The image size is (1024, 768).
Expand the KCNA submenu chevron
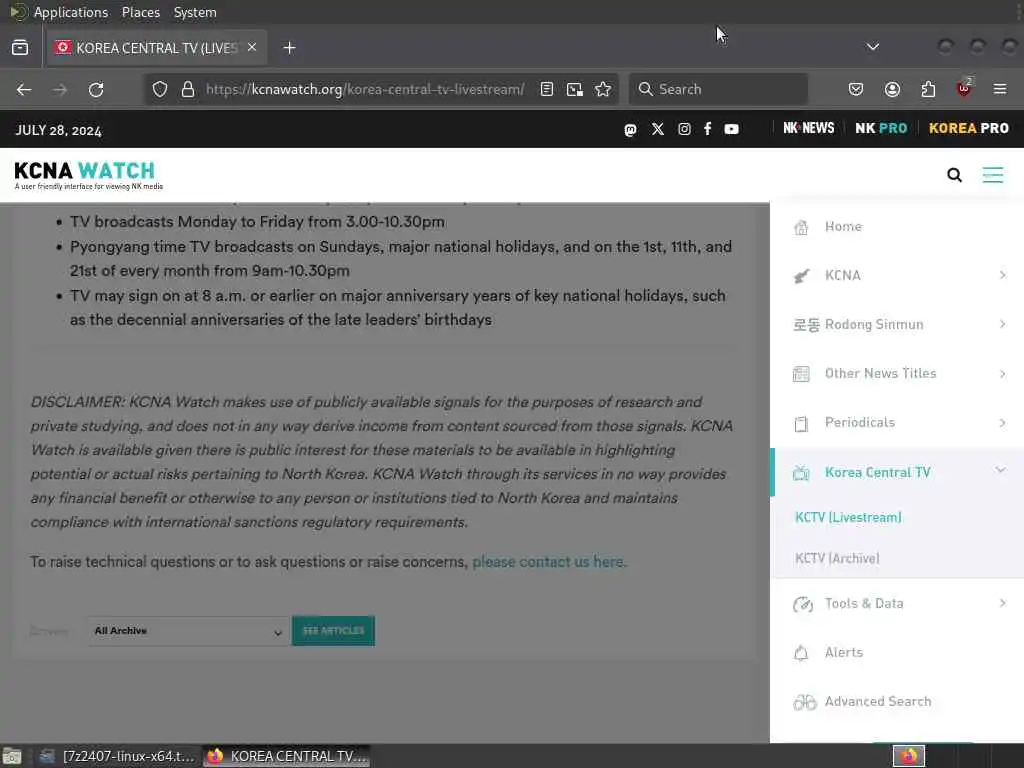tap(1002, 276)
